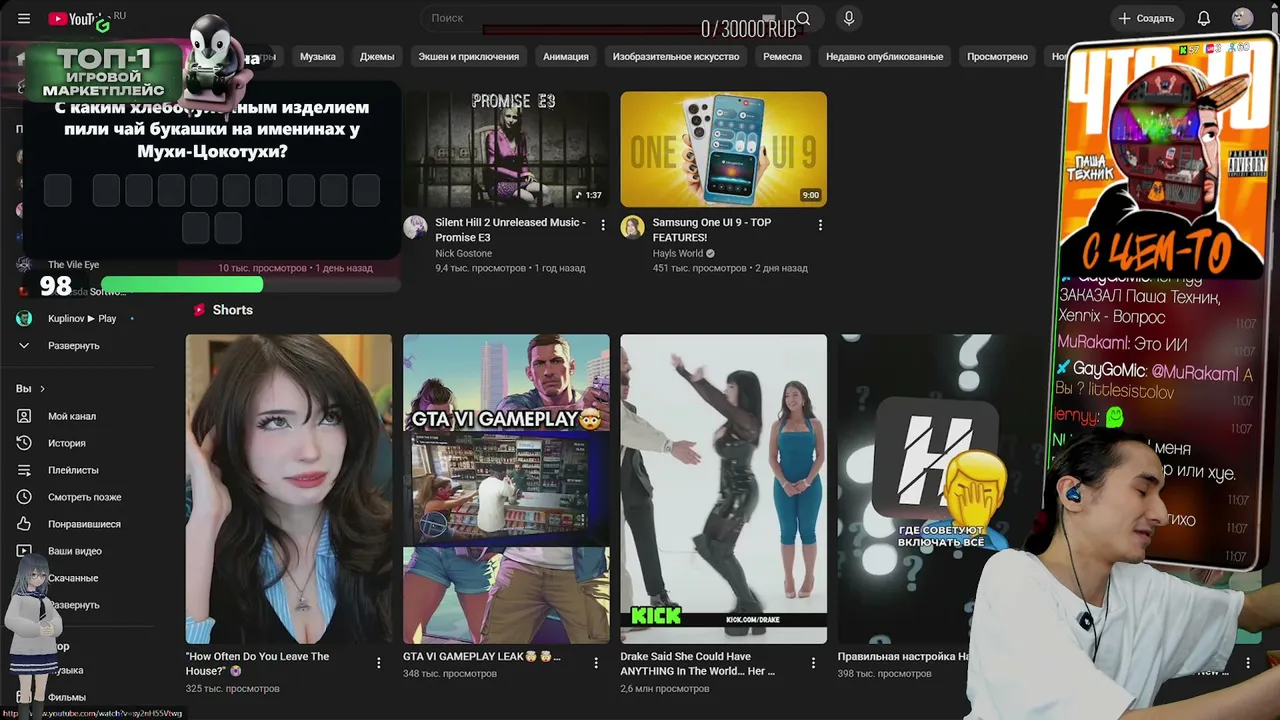Open Плейлисты in the sidebar
This screenshot has height=720, width=1280.
pos(73,470)
